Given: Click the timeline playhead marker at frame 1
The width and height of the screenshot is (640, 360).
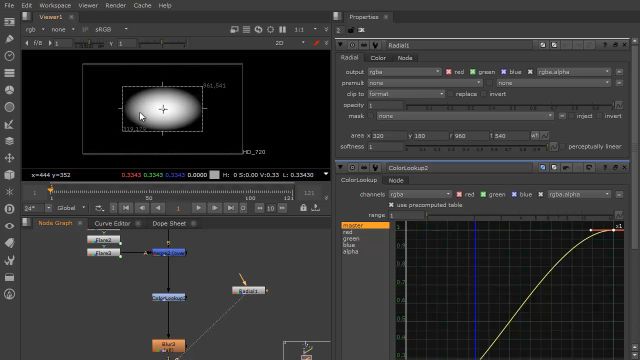Looking at the screenshot, I should pos(51,190).
